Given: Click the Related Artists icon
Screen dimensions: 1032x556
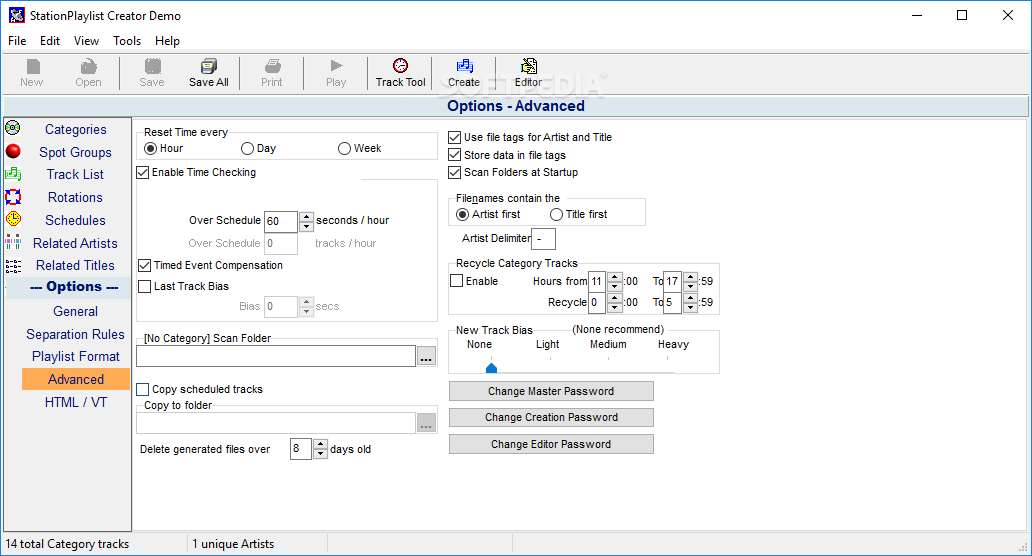Looking at the screenshot, I should (x=13, y=242).
